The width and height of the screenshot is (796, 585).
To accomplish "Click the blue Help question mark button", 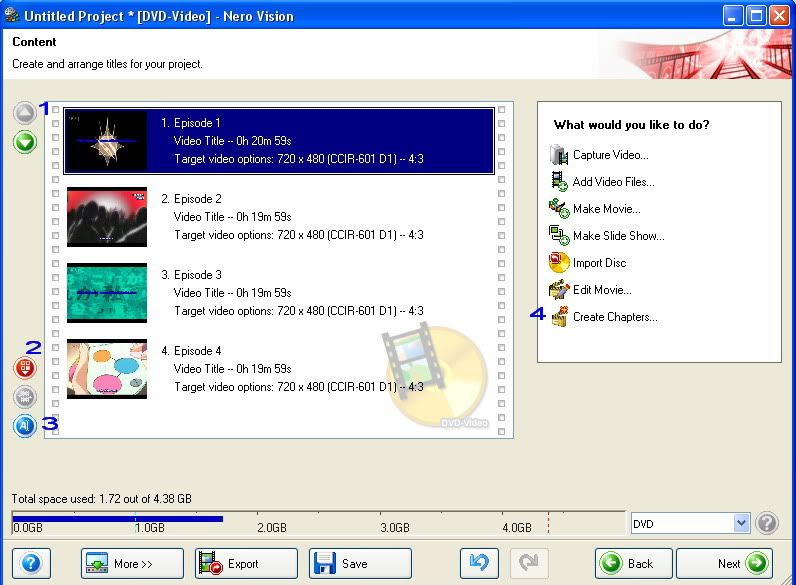I will [31, 564].
